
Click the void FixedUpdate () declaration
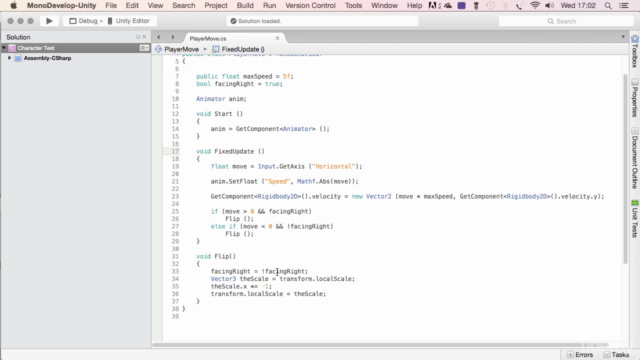(x=230, y=151)
